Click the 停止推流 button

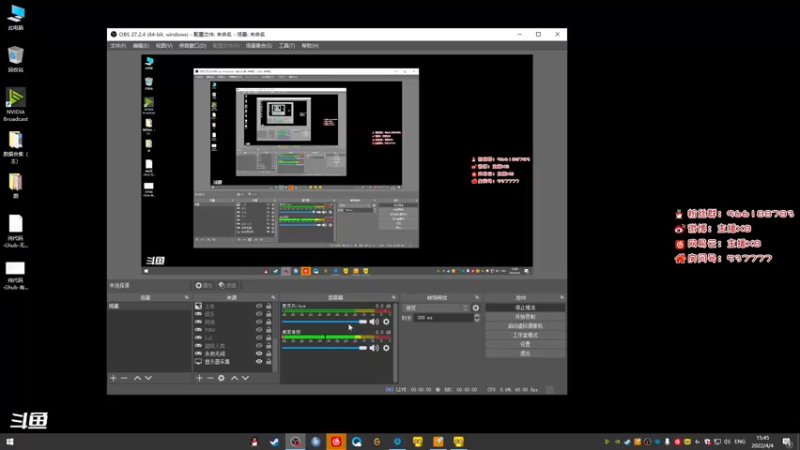(525, 308)
